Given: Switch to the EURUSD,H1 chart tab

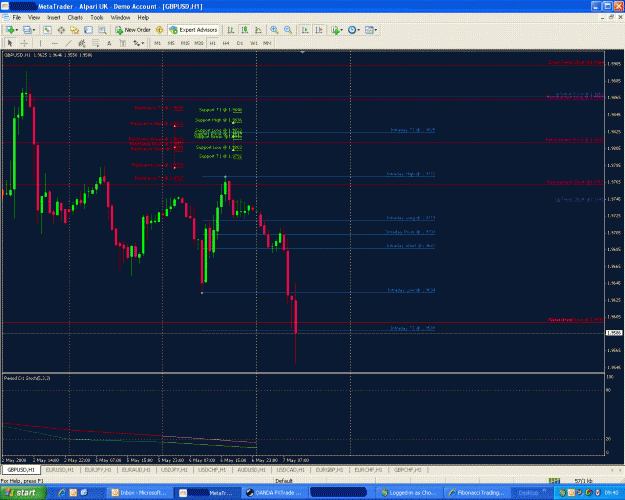Looking at the screenshot, I should (x=60, y=470).
